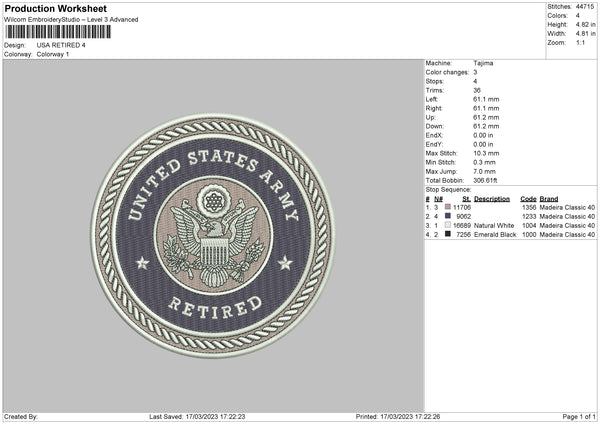Click the trims value 36

coord(477,91)
